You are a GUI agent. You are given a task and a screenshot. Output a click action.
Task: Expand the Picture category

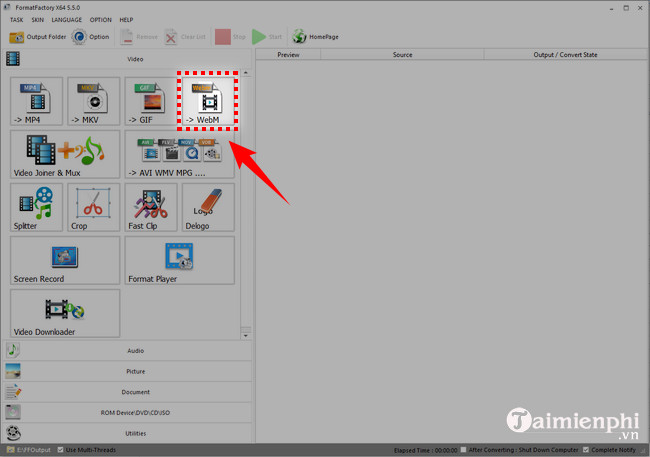coord(128,371)
